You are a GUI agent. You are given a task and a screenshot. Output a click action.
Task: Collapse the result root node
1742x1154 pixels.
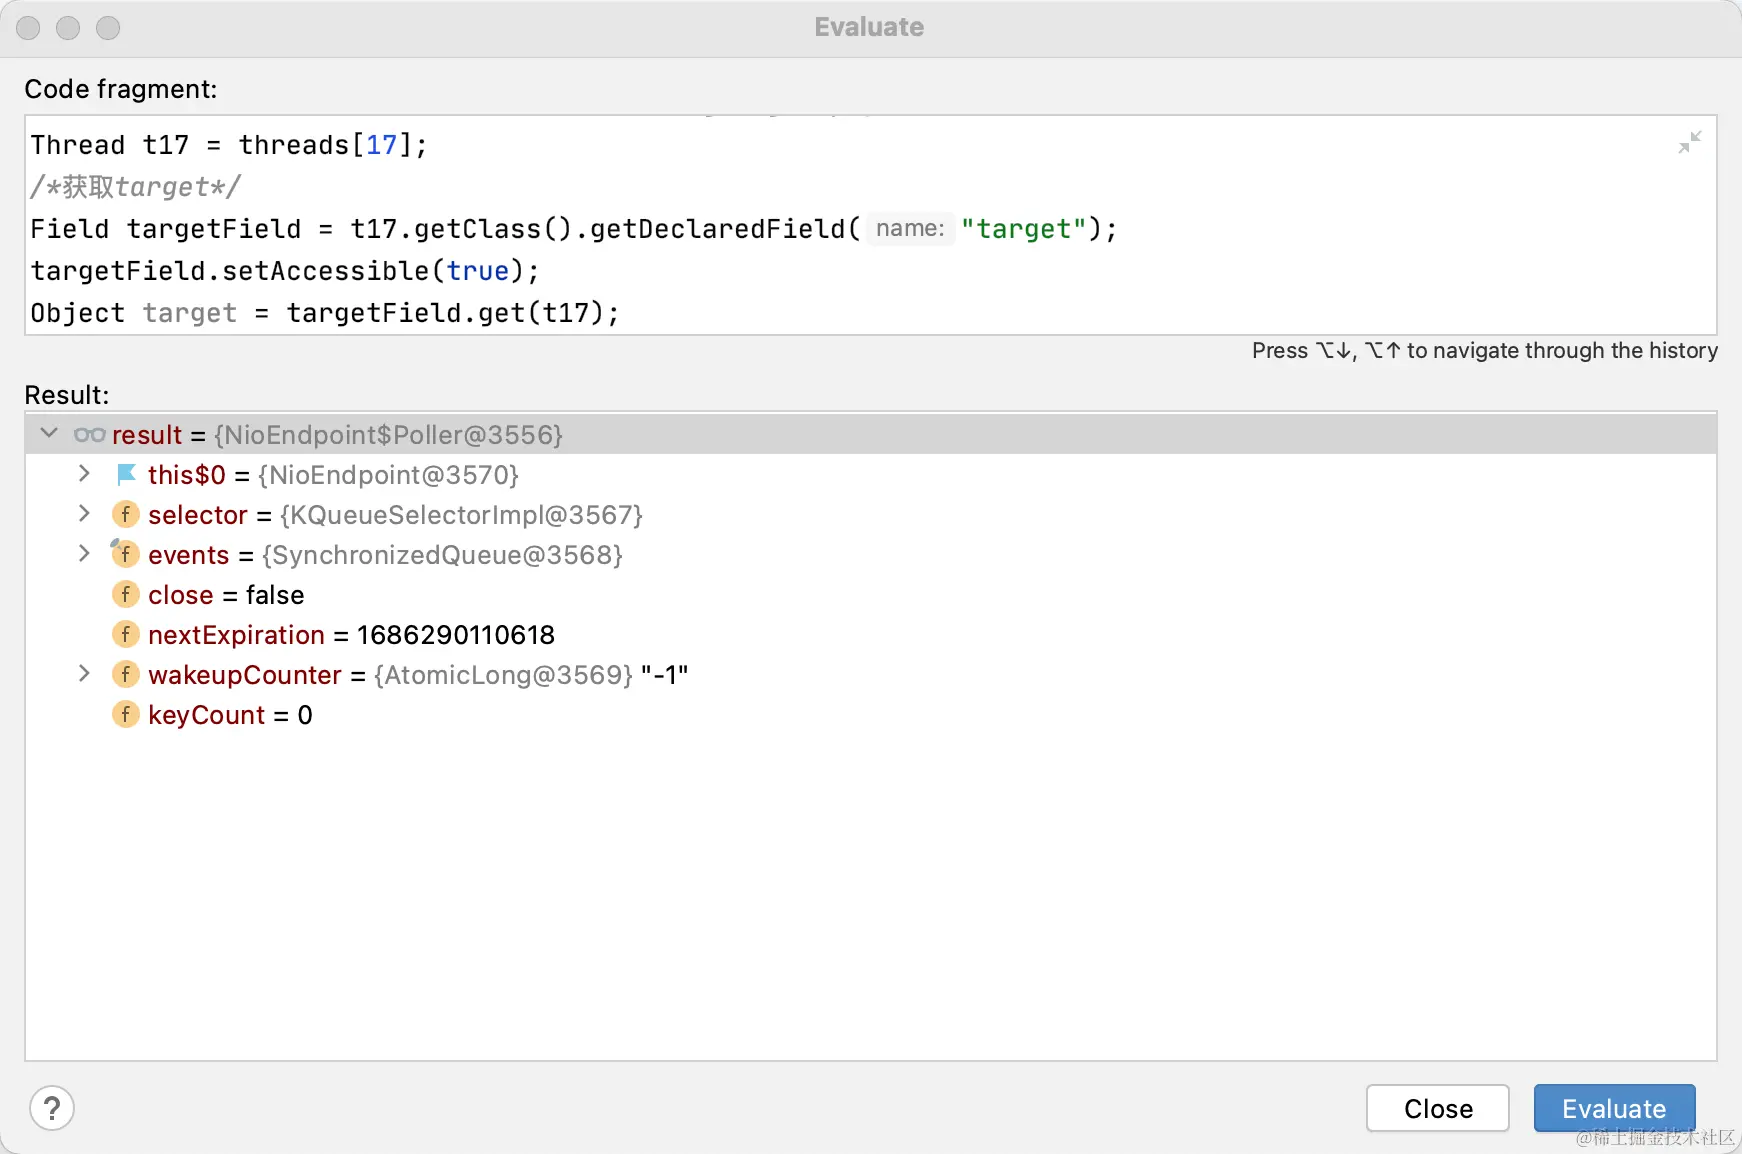coord(48,434)
